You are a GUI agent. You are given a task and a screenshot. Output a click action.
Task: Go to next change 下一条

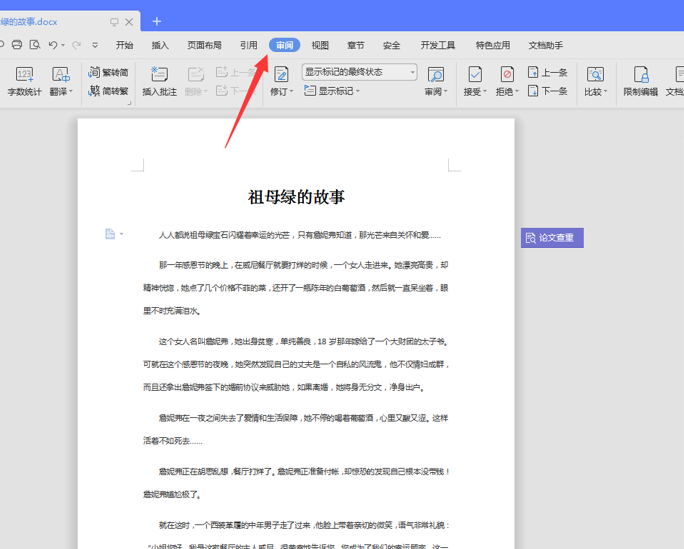(x=547, y=91)
